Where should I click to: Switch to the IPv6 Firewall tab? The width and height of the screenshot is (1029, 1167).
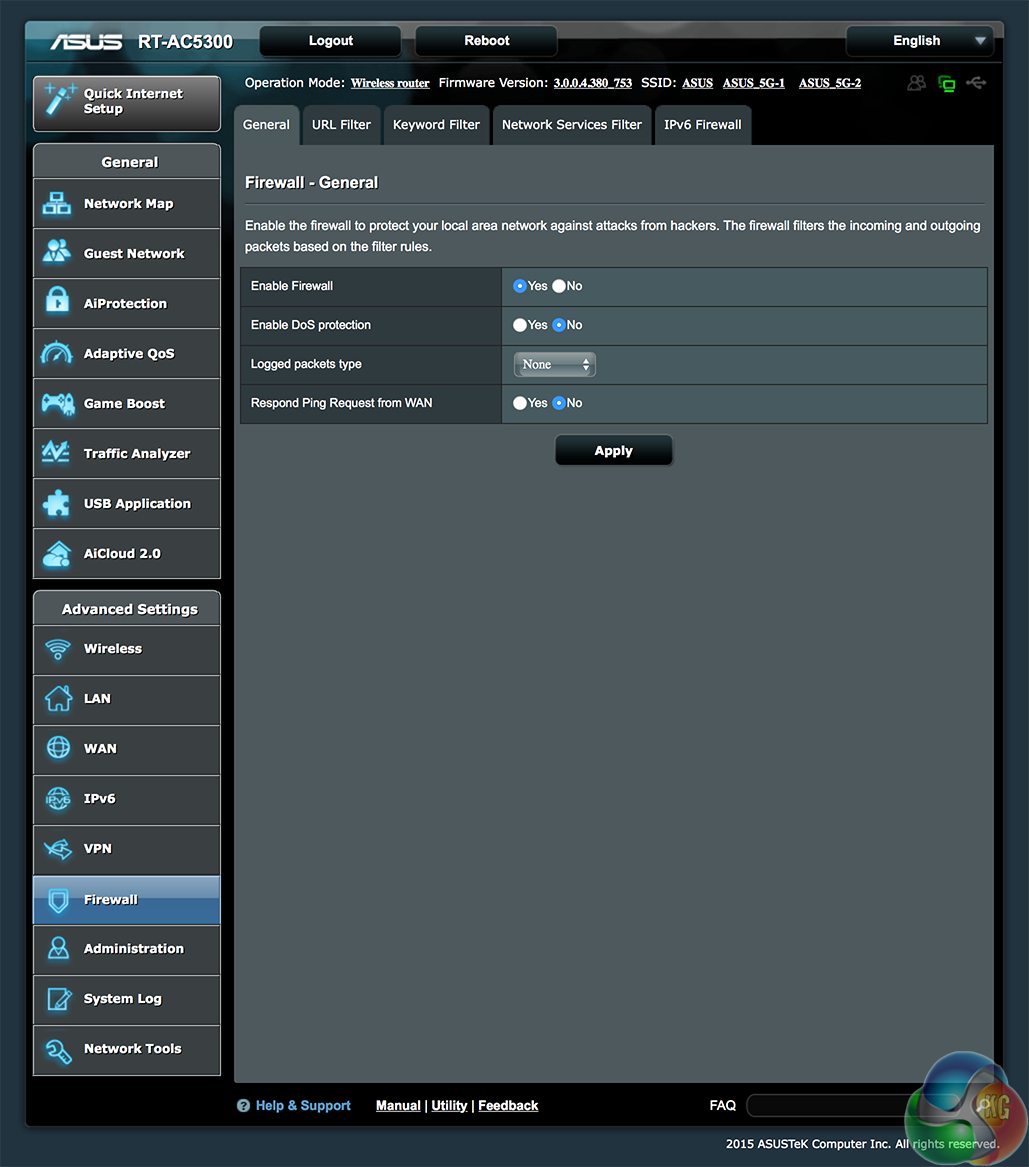click(702, 125)
